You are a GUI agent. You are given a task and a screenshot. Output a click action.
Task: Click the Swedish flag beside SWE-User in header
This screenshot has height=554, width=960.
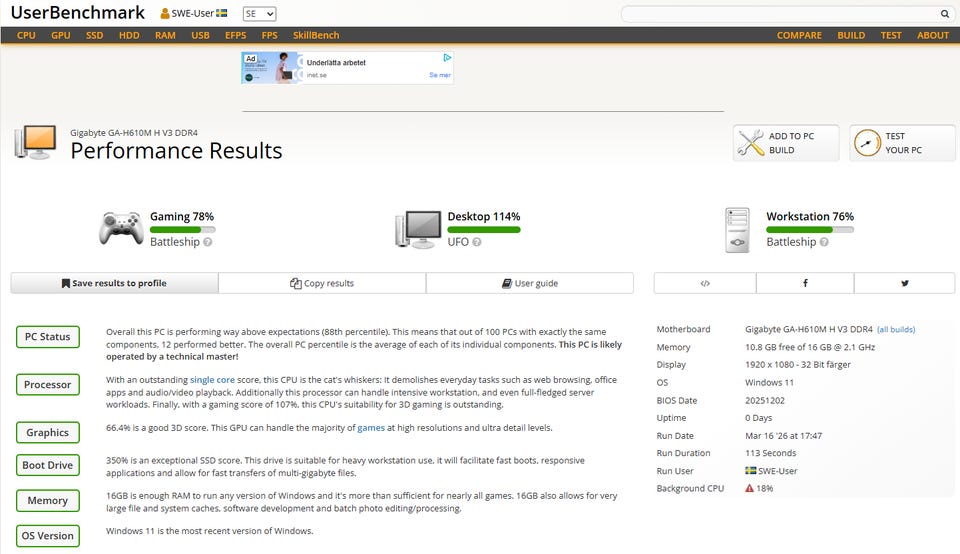tap(222, 13)
